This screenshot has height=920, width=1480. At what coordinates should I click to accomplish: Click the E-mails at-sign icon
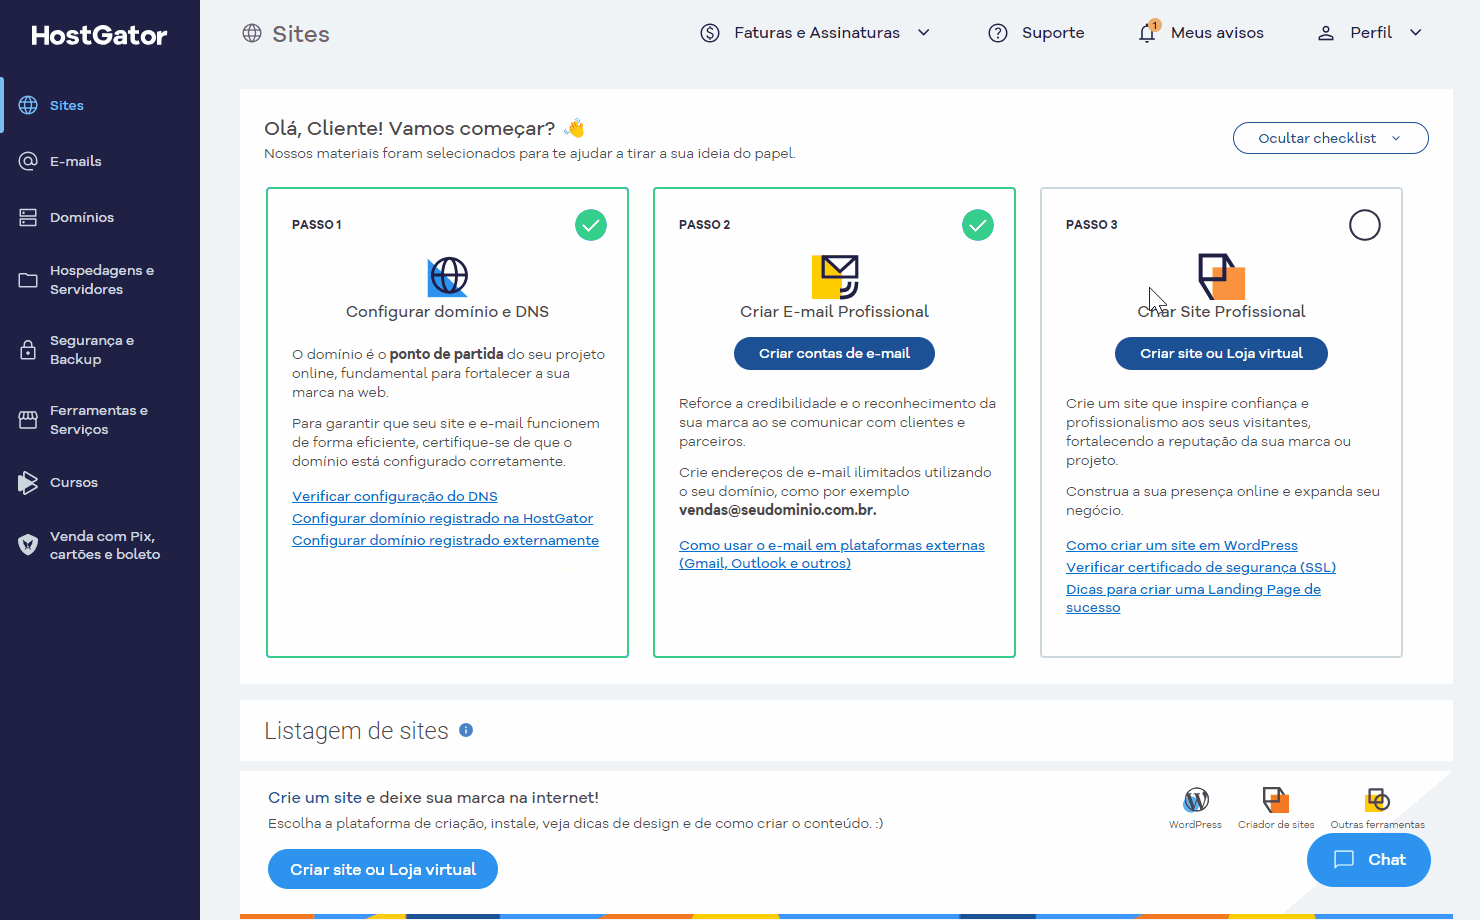pyautogui.click(x=28, y=161)
